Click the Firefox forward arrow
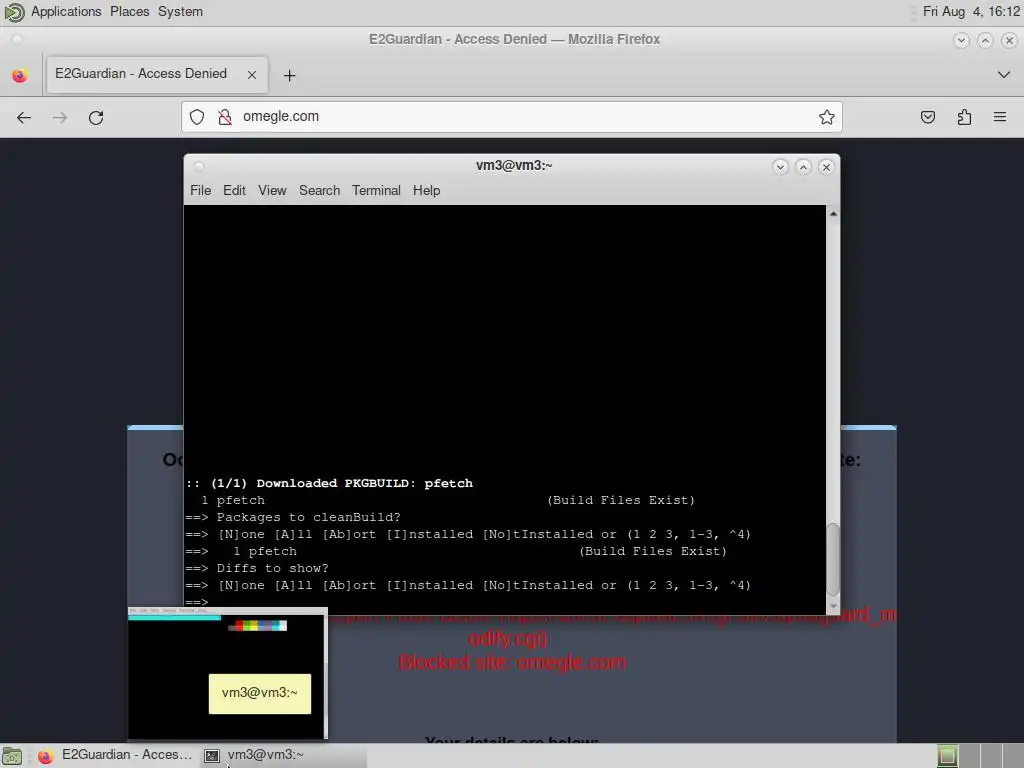 tap(60, 118)
